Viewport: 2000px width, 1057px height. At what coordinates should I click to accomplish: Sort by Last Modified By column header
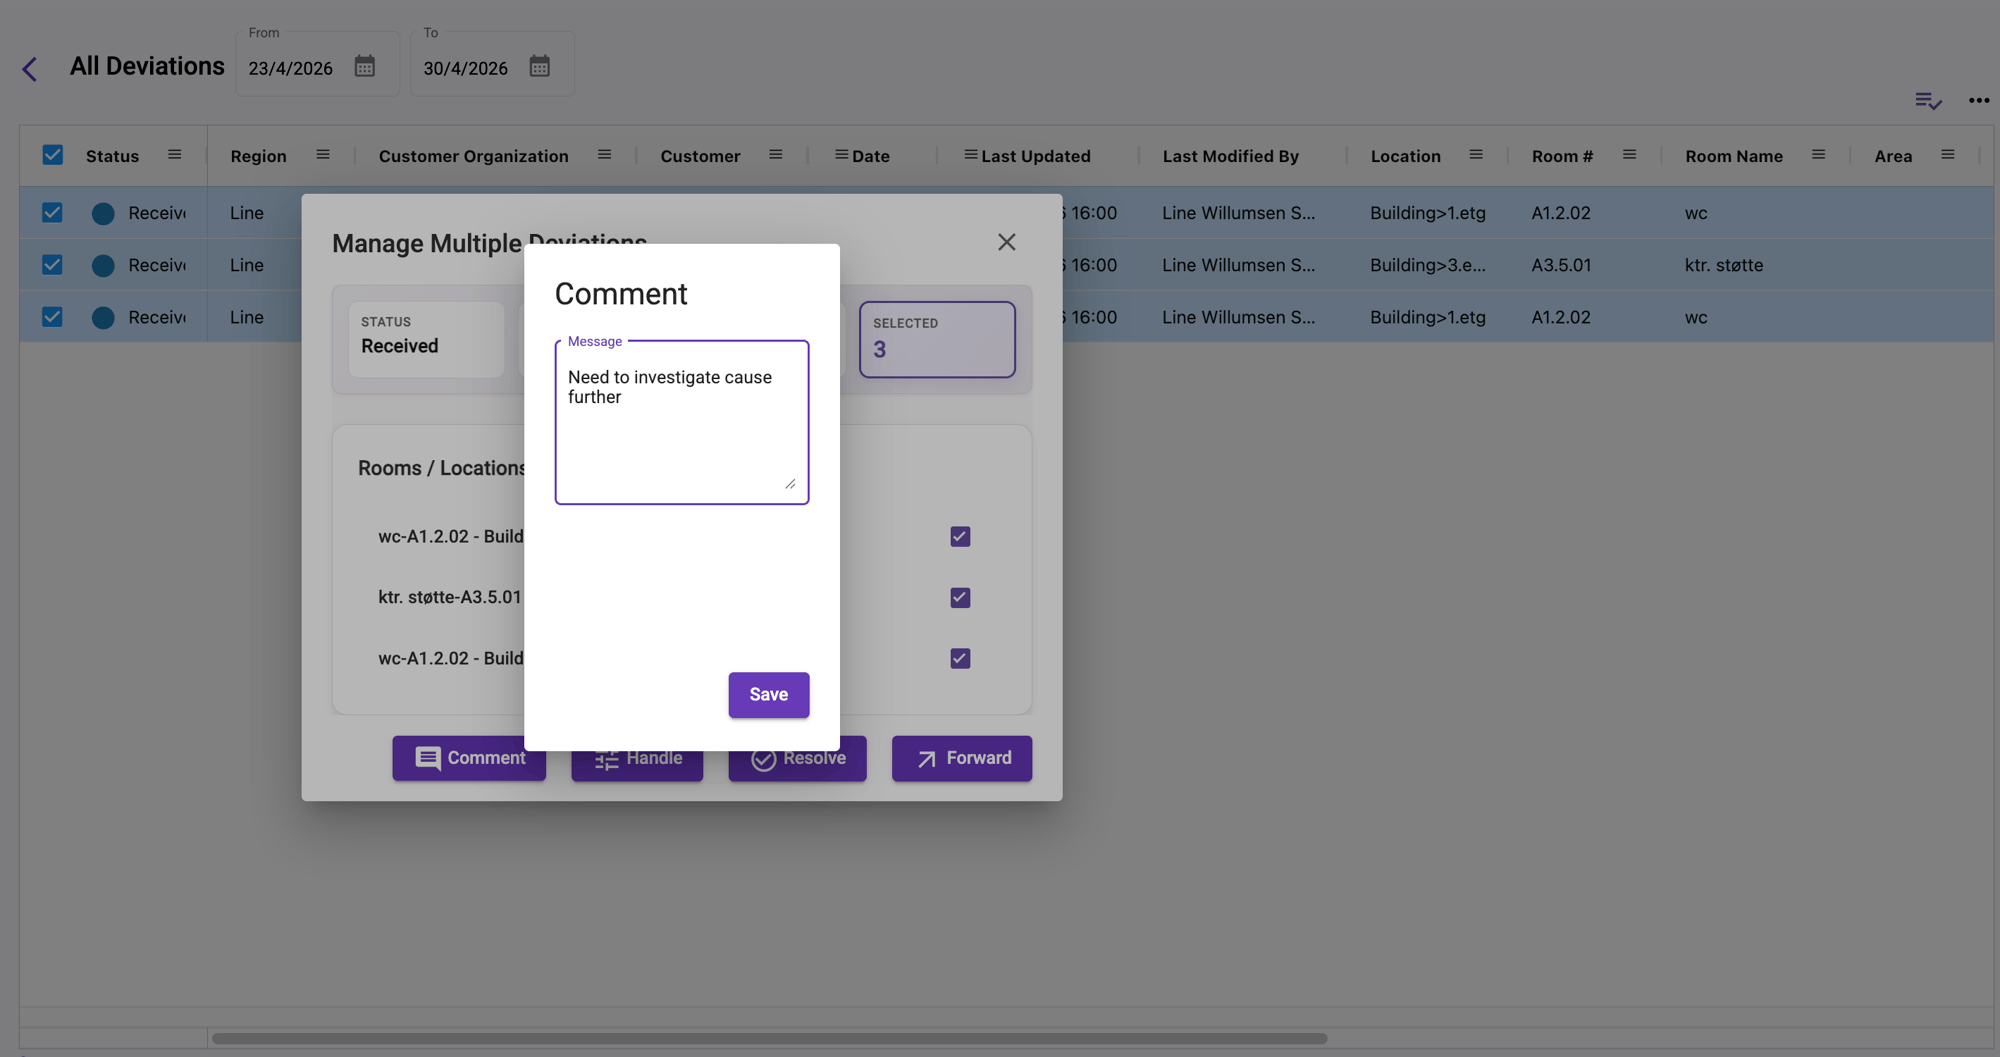click(1231, 156)
